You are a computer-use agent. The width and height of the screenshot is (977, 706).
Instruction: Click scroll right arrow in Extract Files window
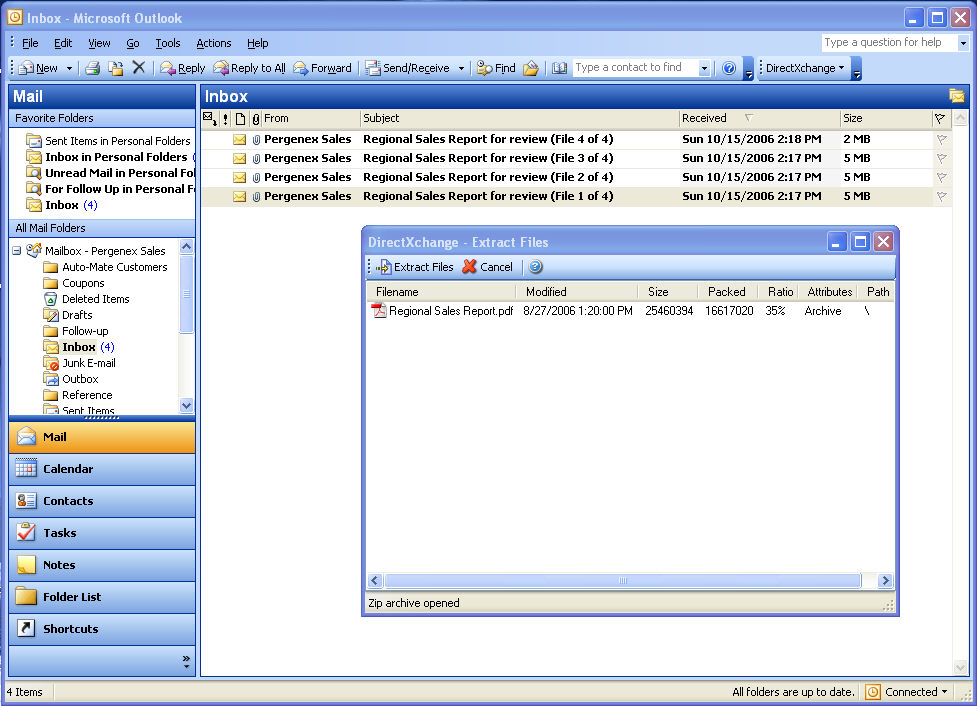(x=885, y=581)
